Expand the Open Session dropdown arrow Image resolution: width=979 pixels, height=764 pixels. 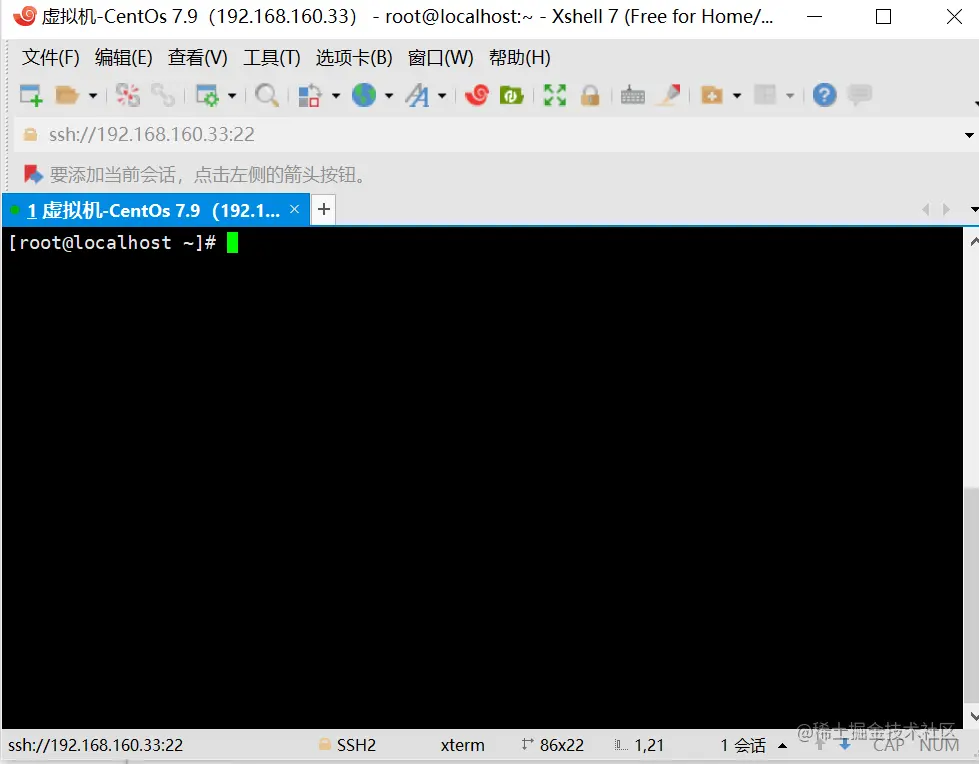[92, 96]
